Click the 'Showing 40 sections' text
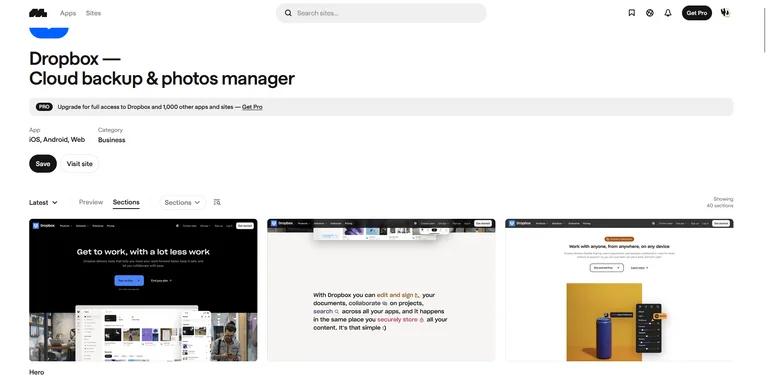 pyautogui.click(x=720, y=202)
